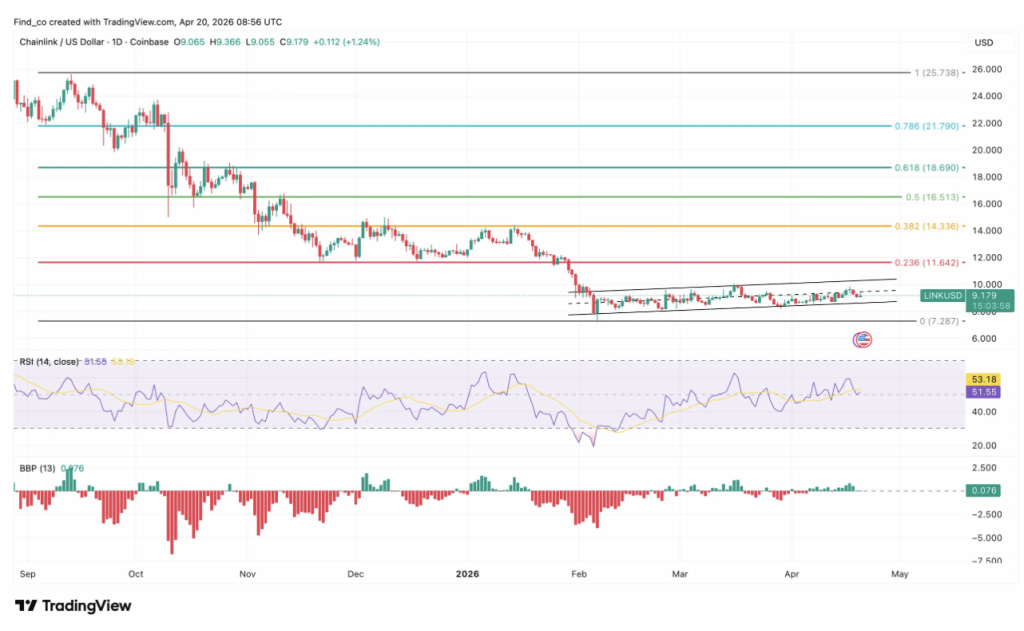
Task: Click the 0.786 (21.790) Fibonacci level label
Action: pos(929,126)
